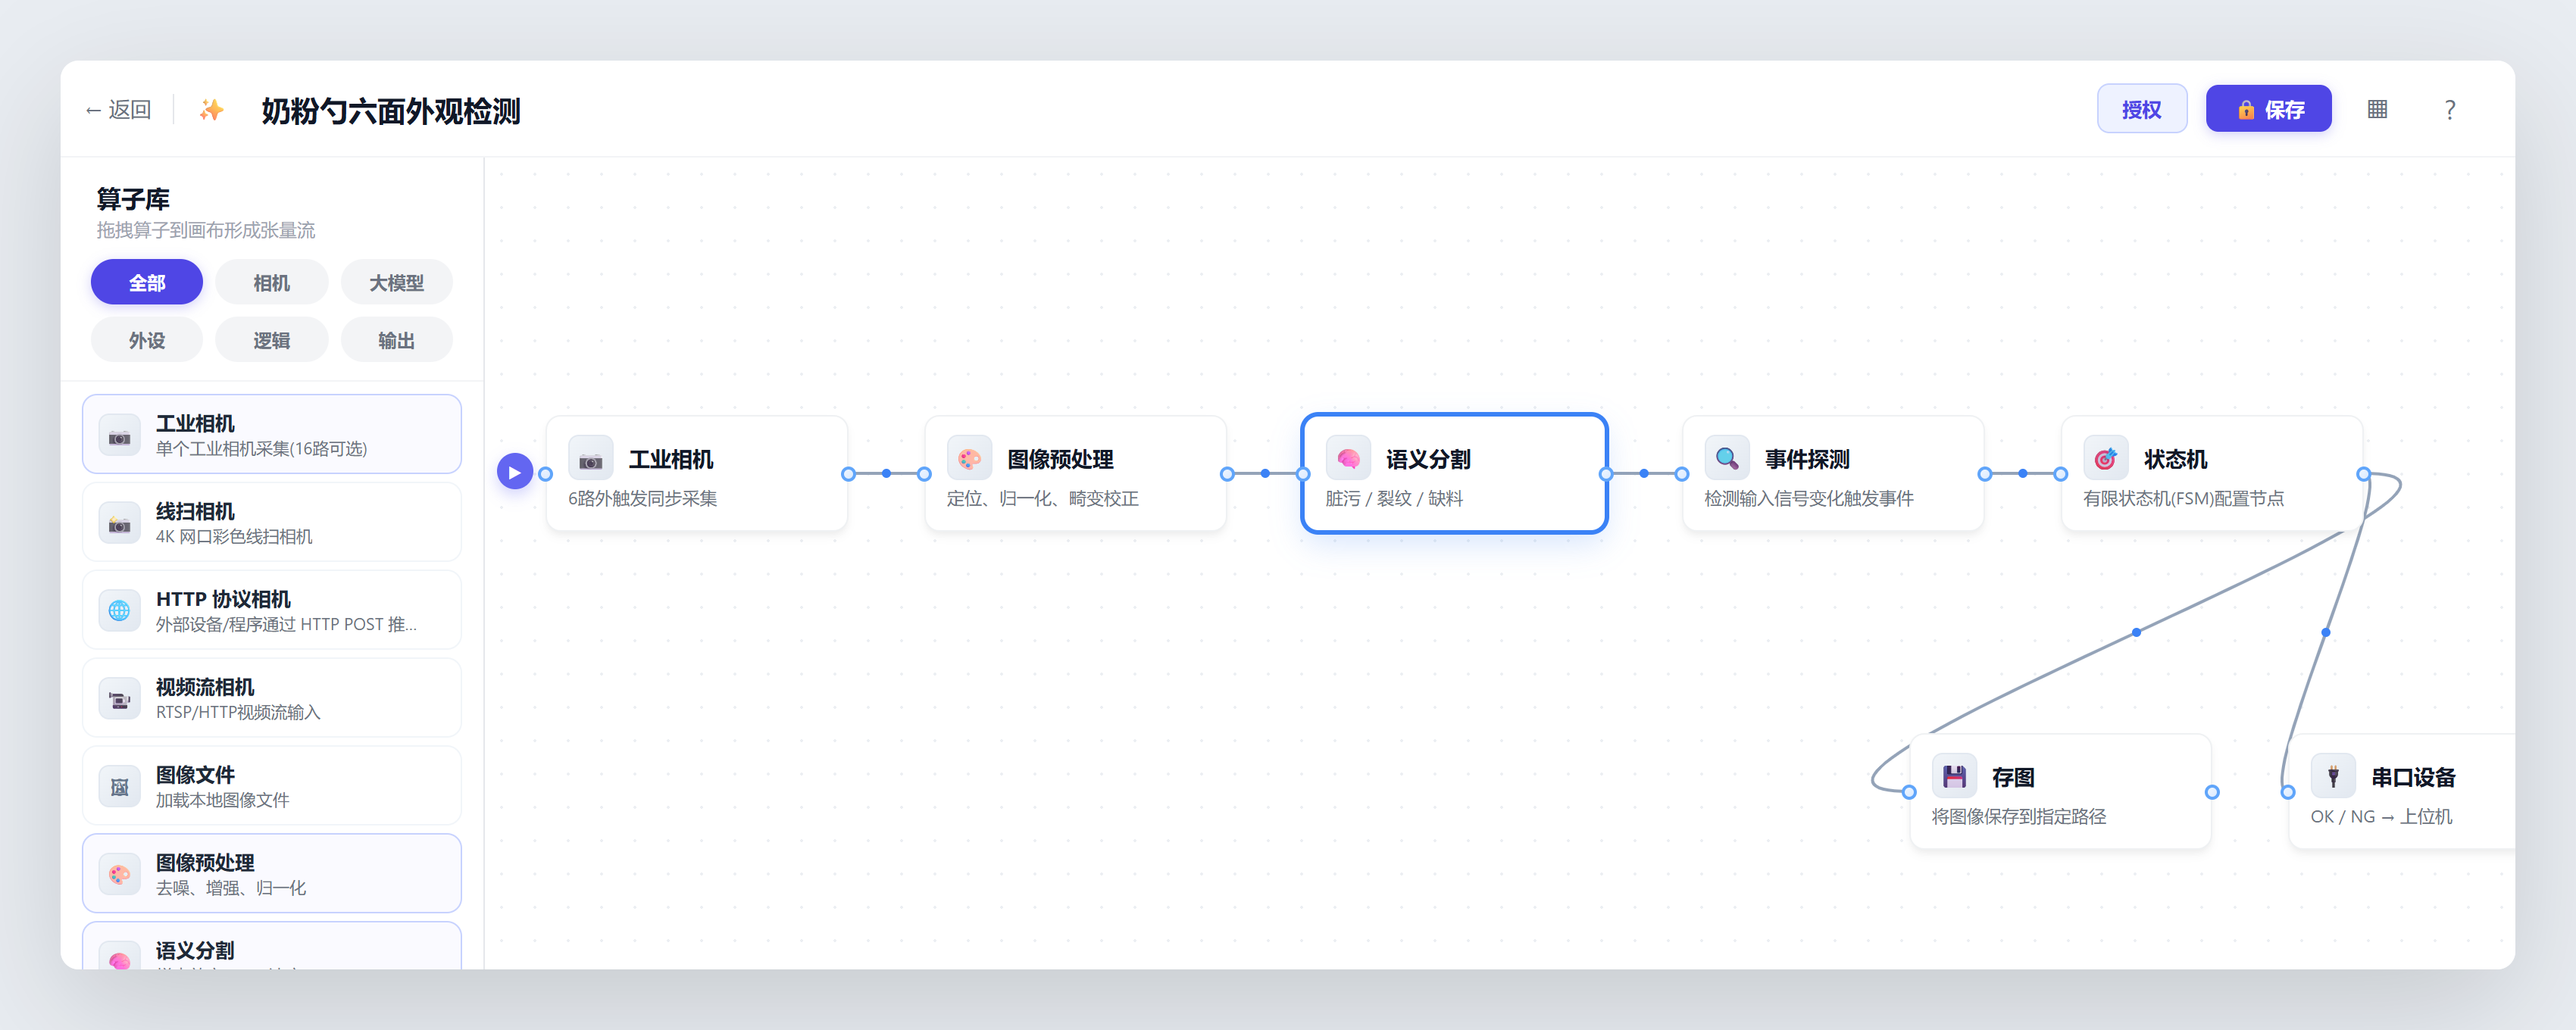Click midpoint handle between 图像预处理 and 语义分割
The width and height of the screenshot is (2576, 1030).
1265,474
